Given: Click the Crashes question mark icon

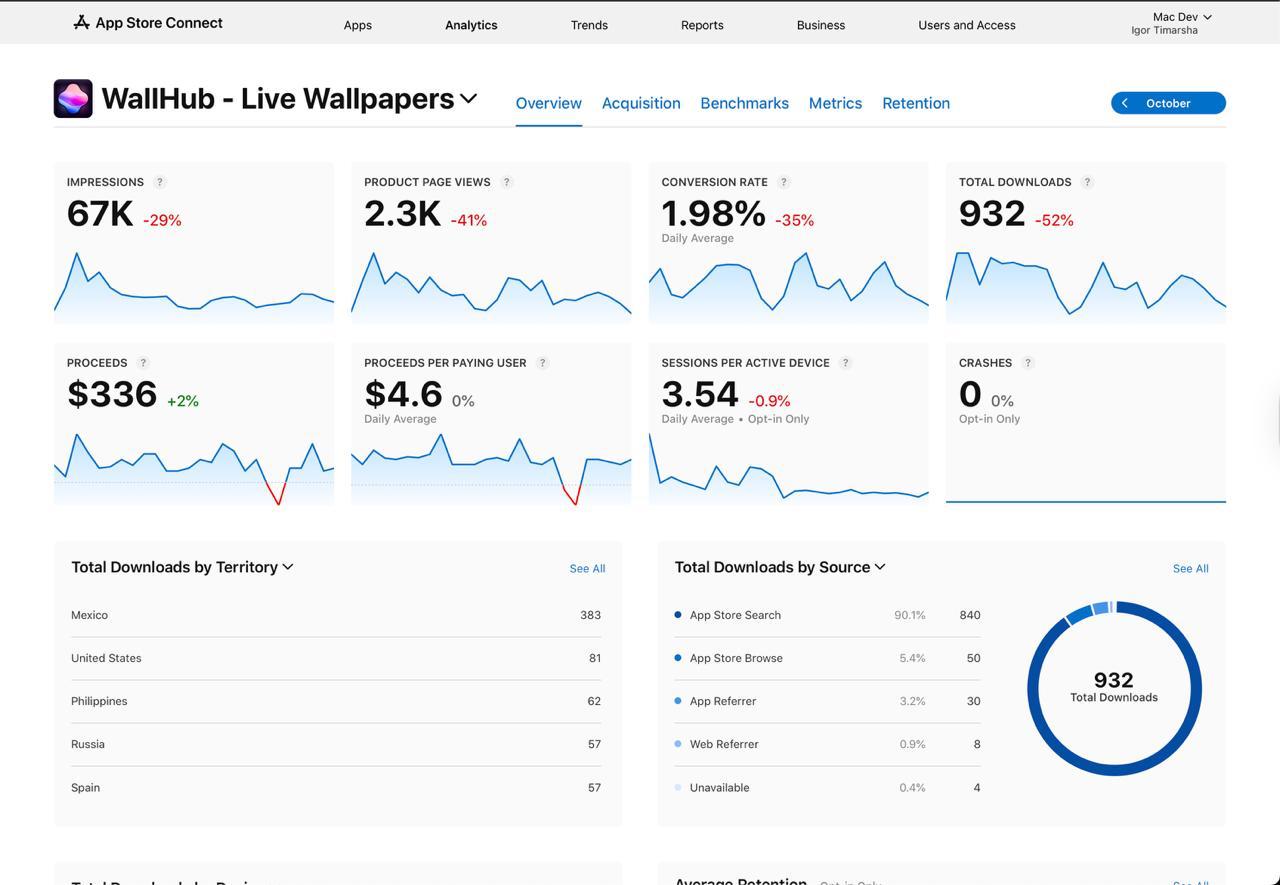Looking at the screenshot, I should click(1026, 363).
